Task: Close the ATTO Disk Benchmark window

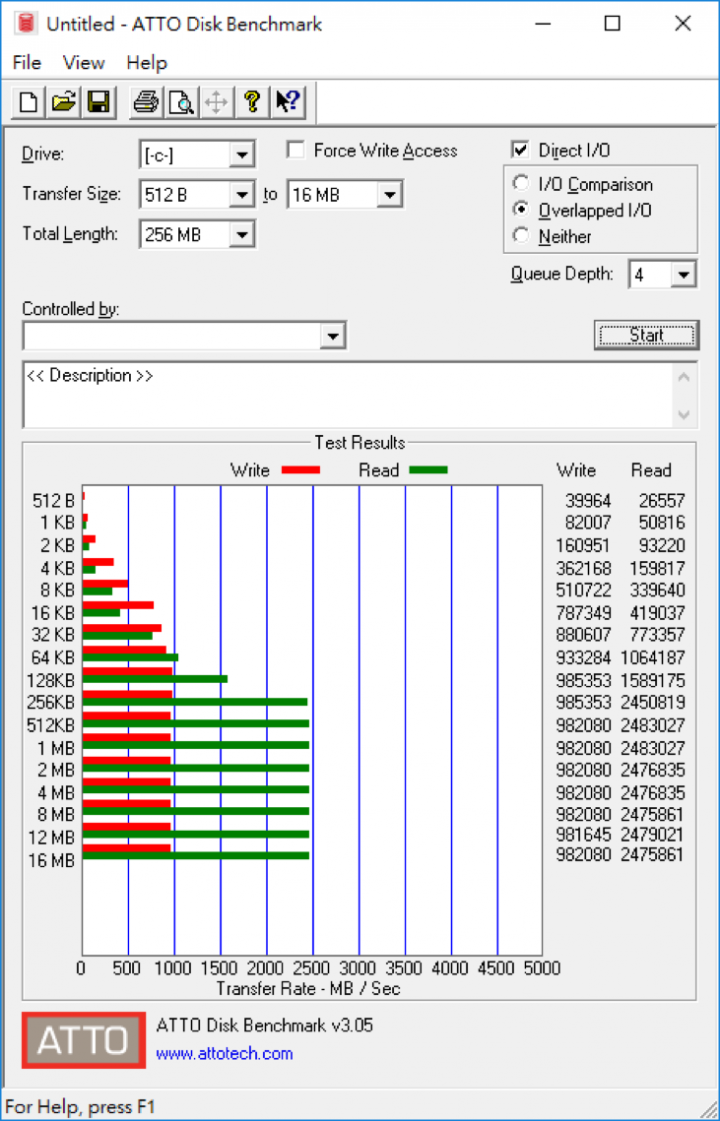Action: click(x=683, y=24)
